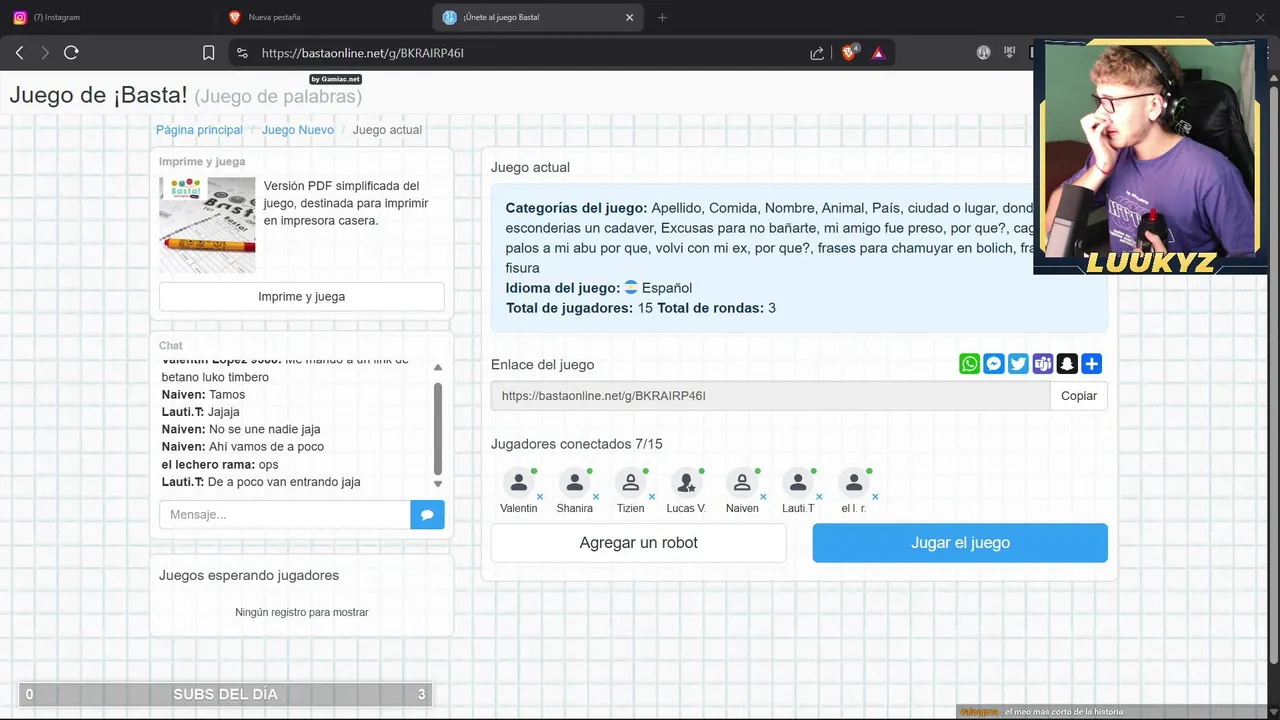
Task: Open more share options plus icon
Action: click(x=1092, y=364)
